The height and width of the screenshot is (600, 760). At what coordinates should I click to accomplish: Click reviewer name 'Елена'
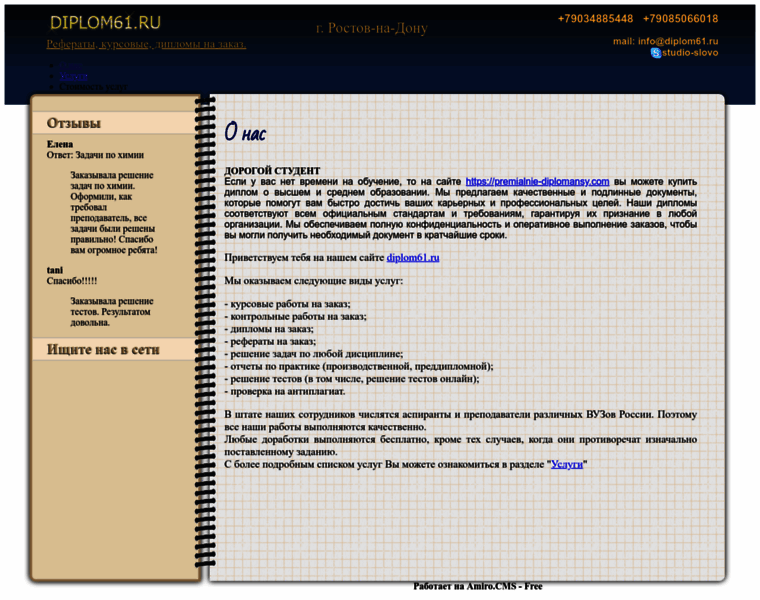(60, 144)
